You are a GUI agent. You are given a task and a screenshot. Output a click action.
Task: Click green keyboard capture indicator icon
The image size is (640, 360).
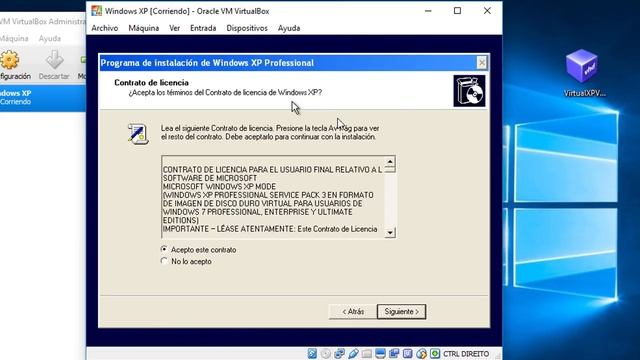[435, 353]
